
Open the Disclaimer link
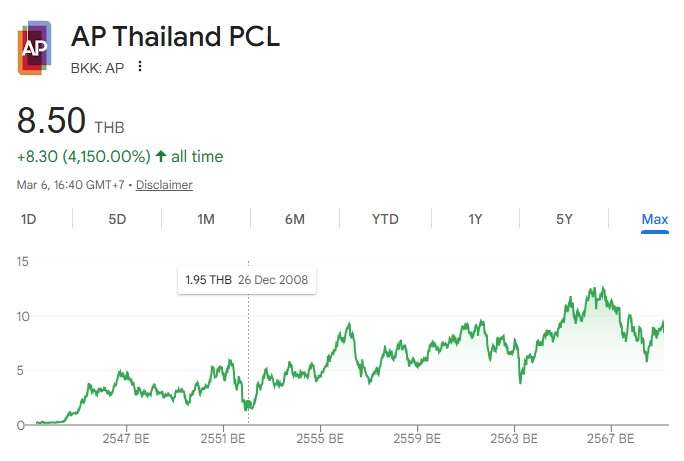[164, 185]
